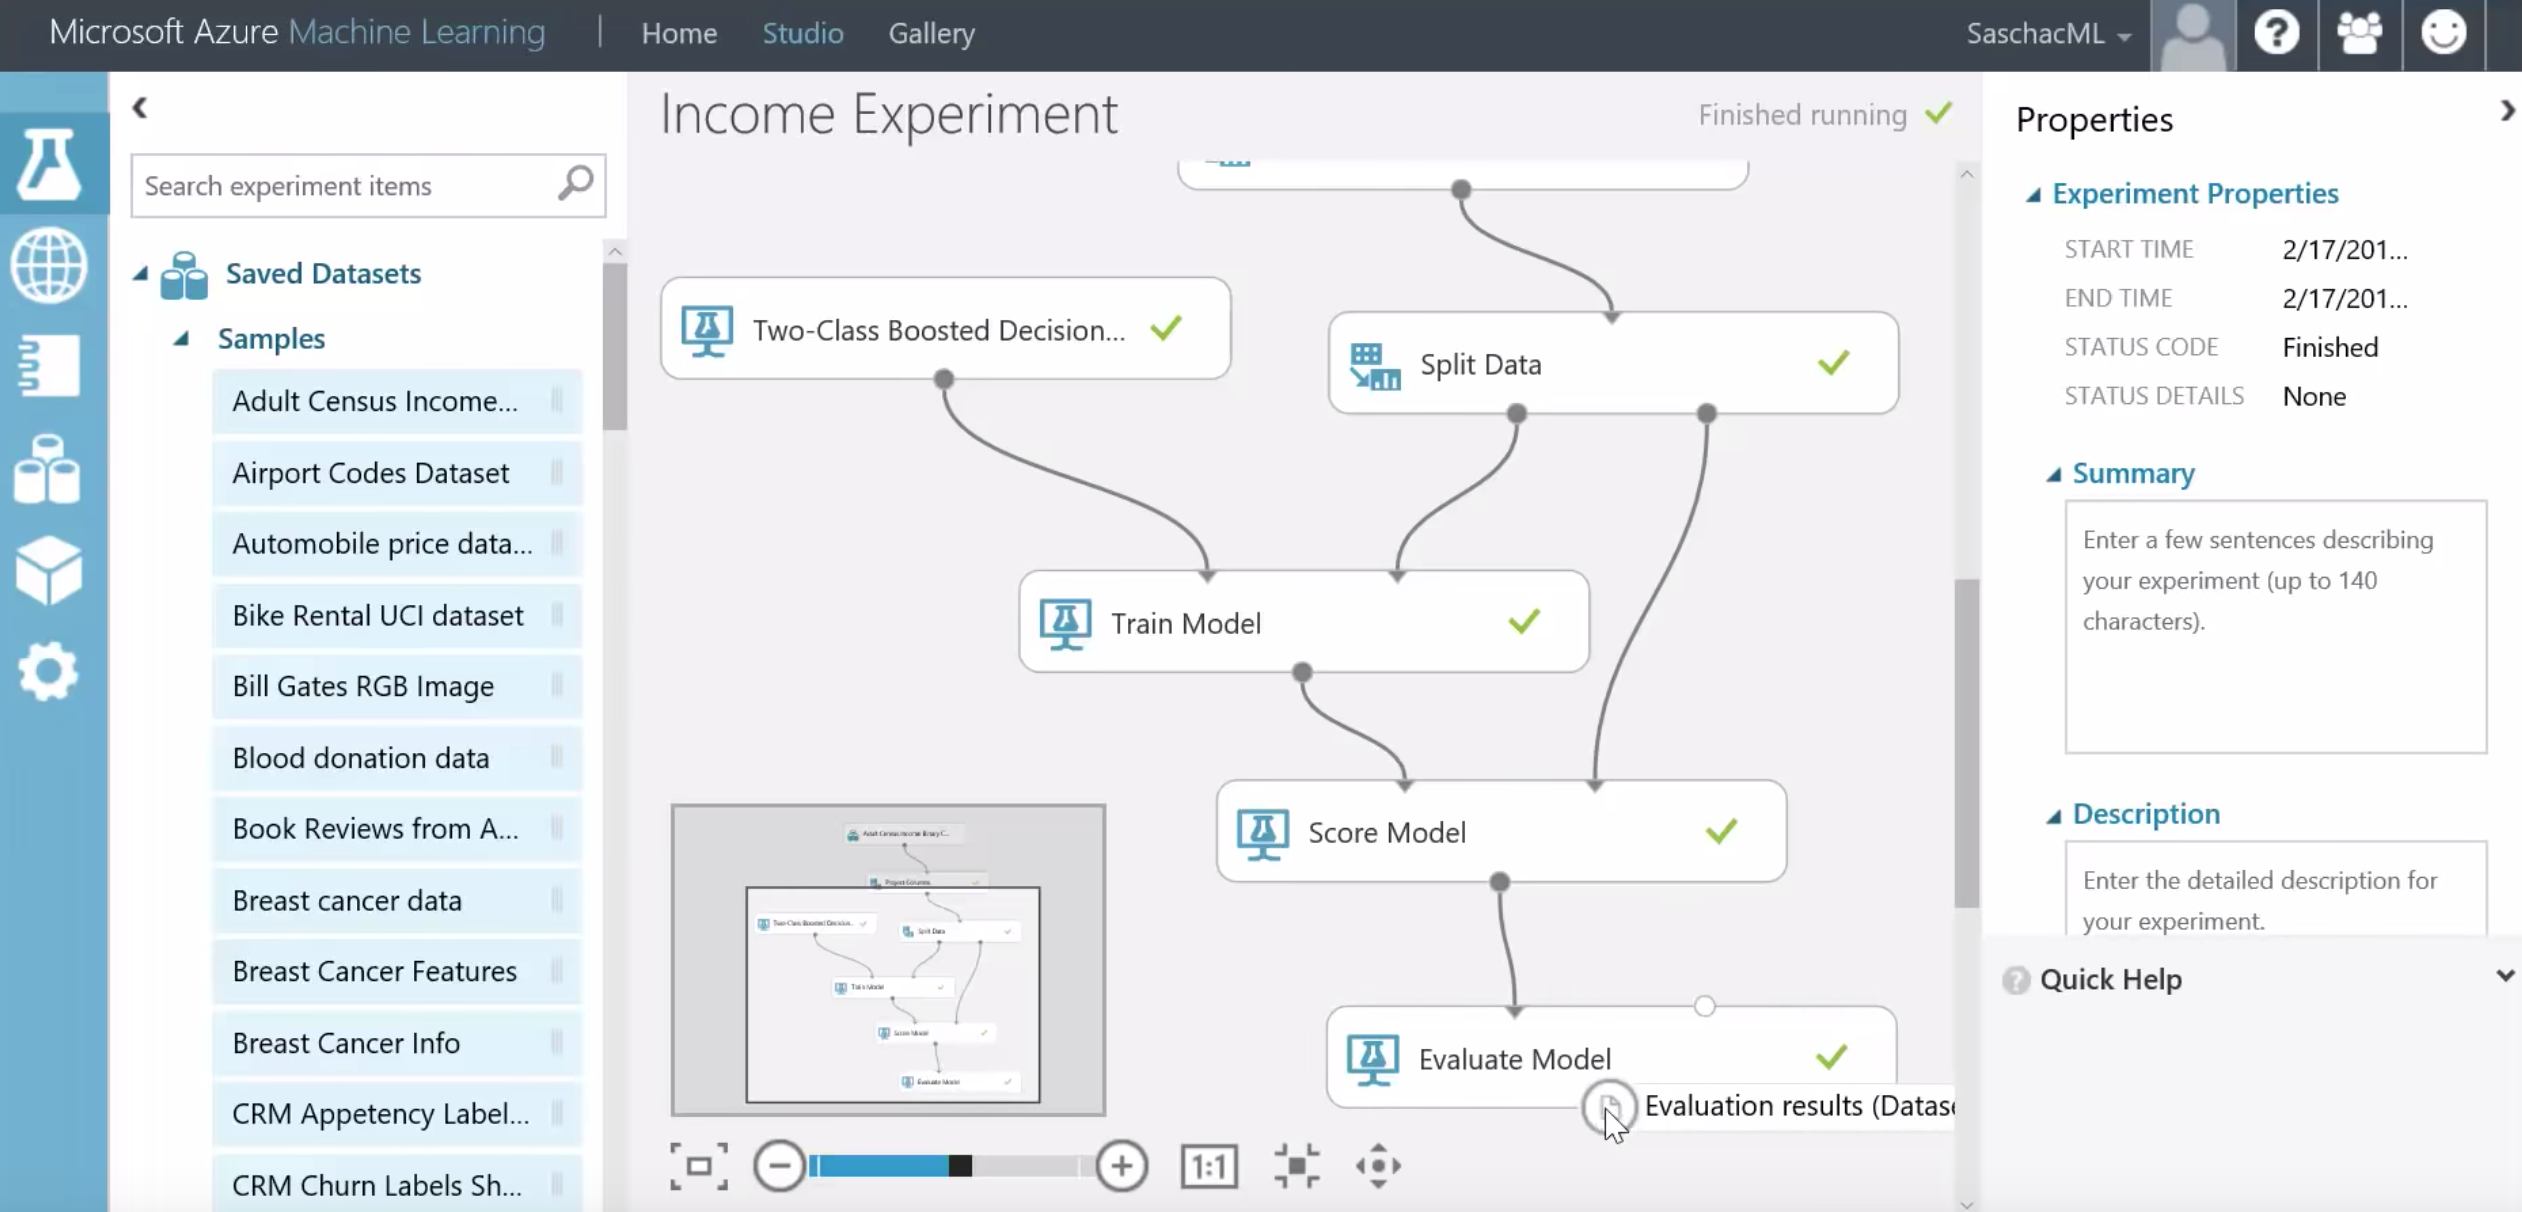The height and width of the screenshot is (1212, 2522).
Task: Click the dataset list scrollbar thumb
Action: [x=615, y=347]
